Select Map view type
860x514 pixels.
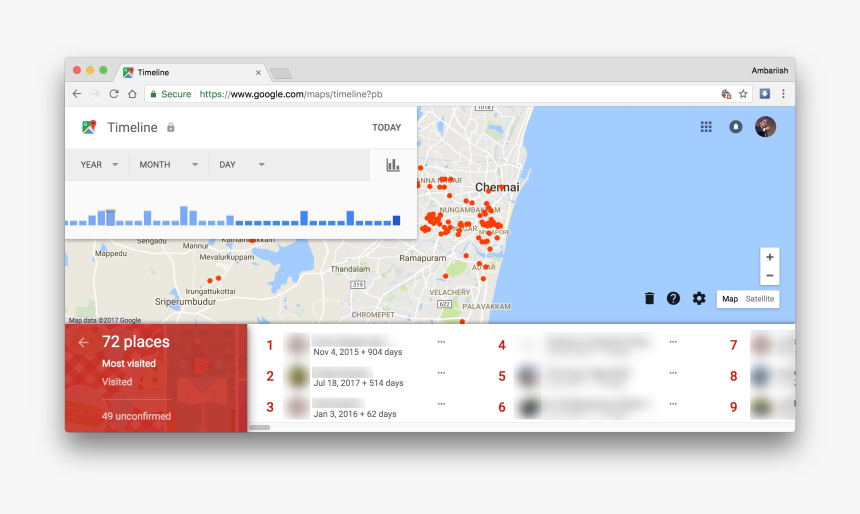pyautogui.click(x=729, y=299)
